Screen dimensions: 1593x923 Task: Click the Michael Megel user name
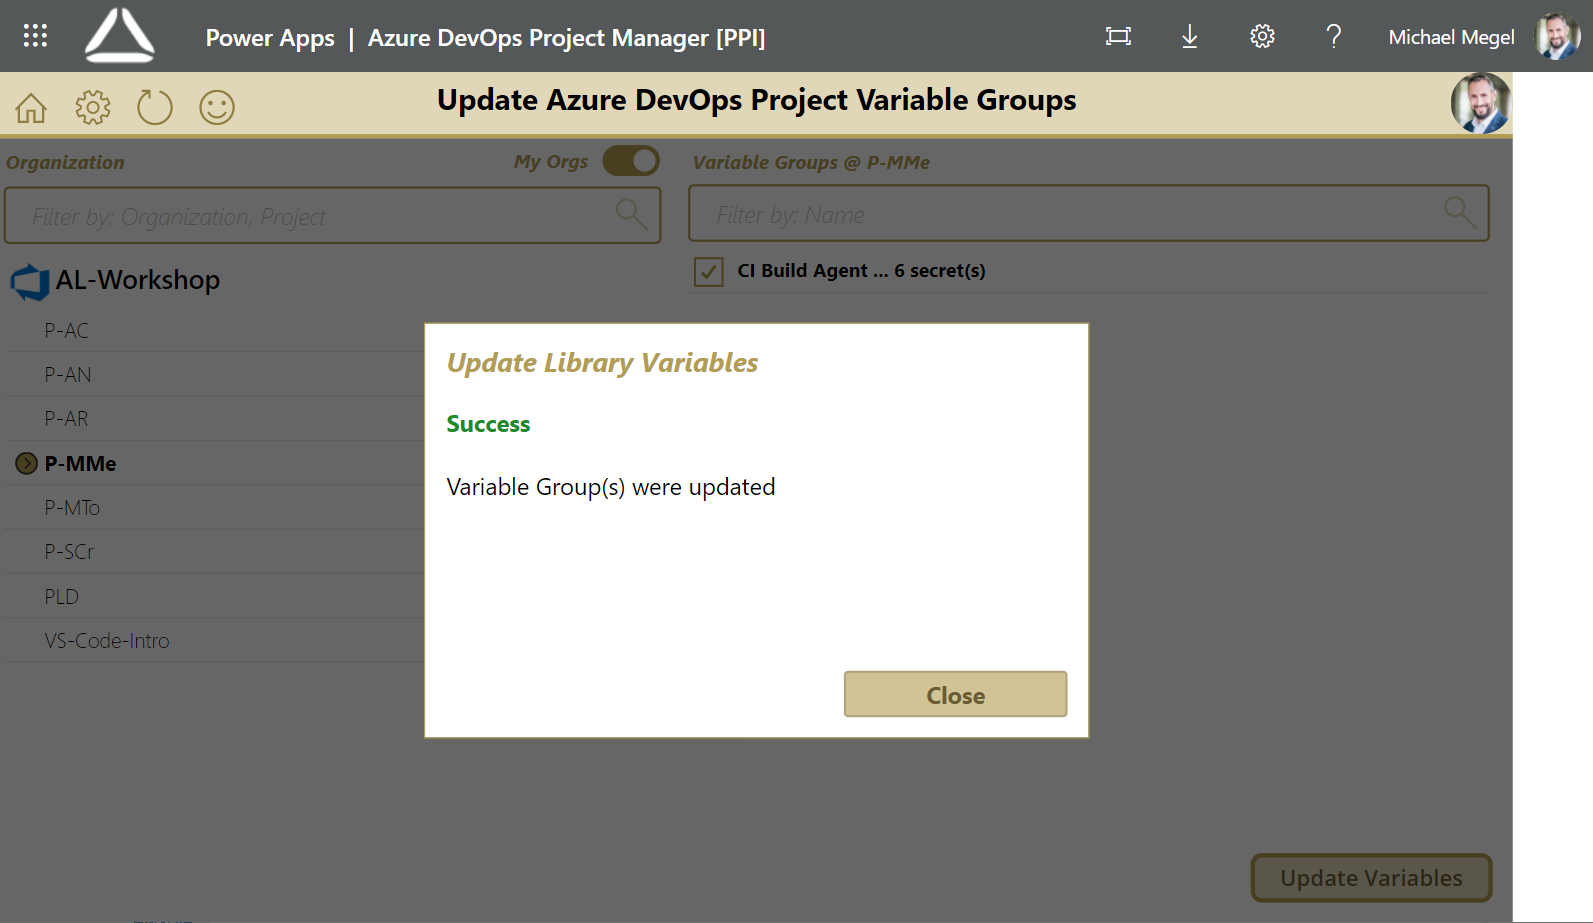1451,37
